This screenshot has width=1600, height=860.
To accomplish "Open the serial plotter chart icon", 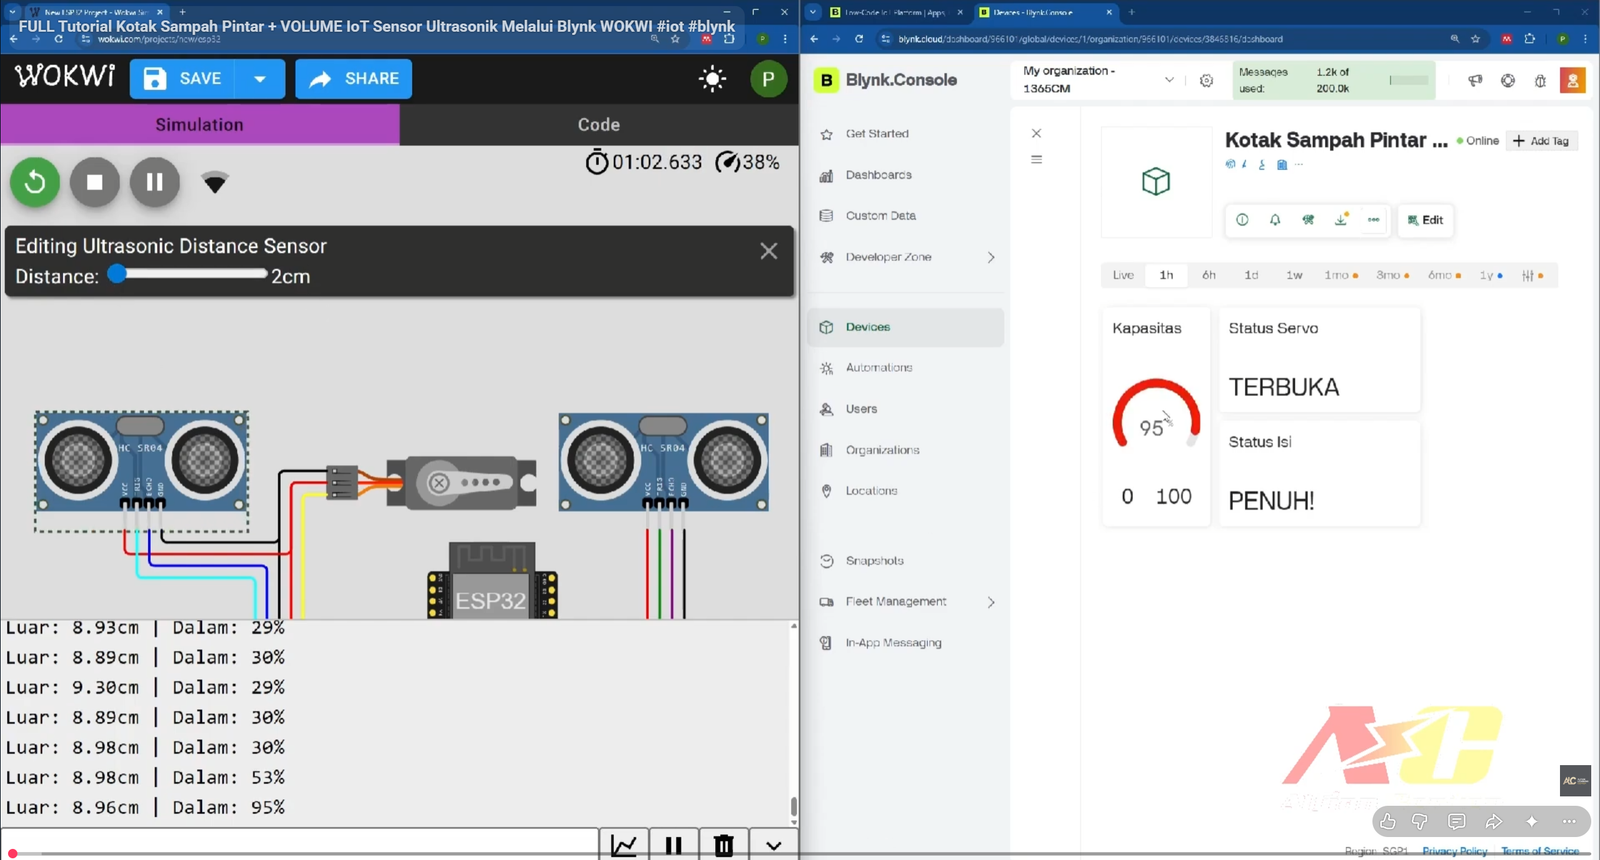I will click(624, 845).
